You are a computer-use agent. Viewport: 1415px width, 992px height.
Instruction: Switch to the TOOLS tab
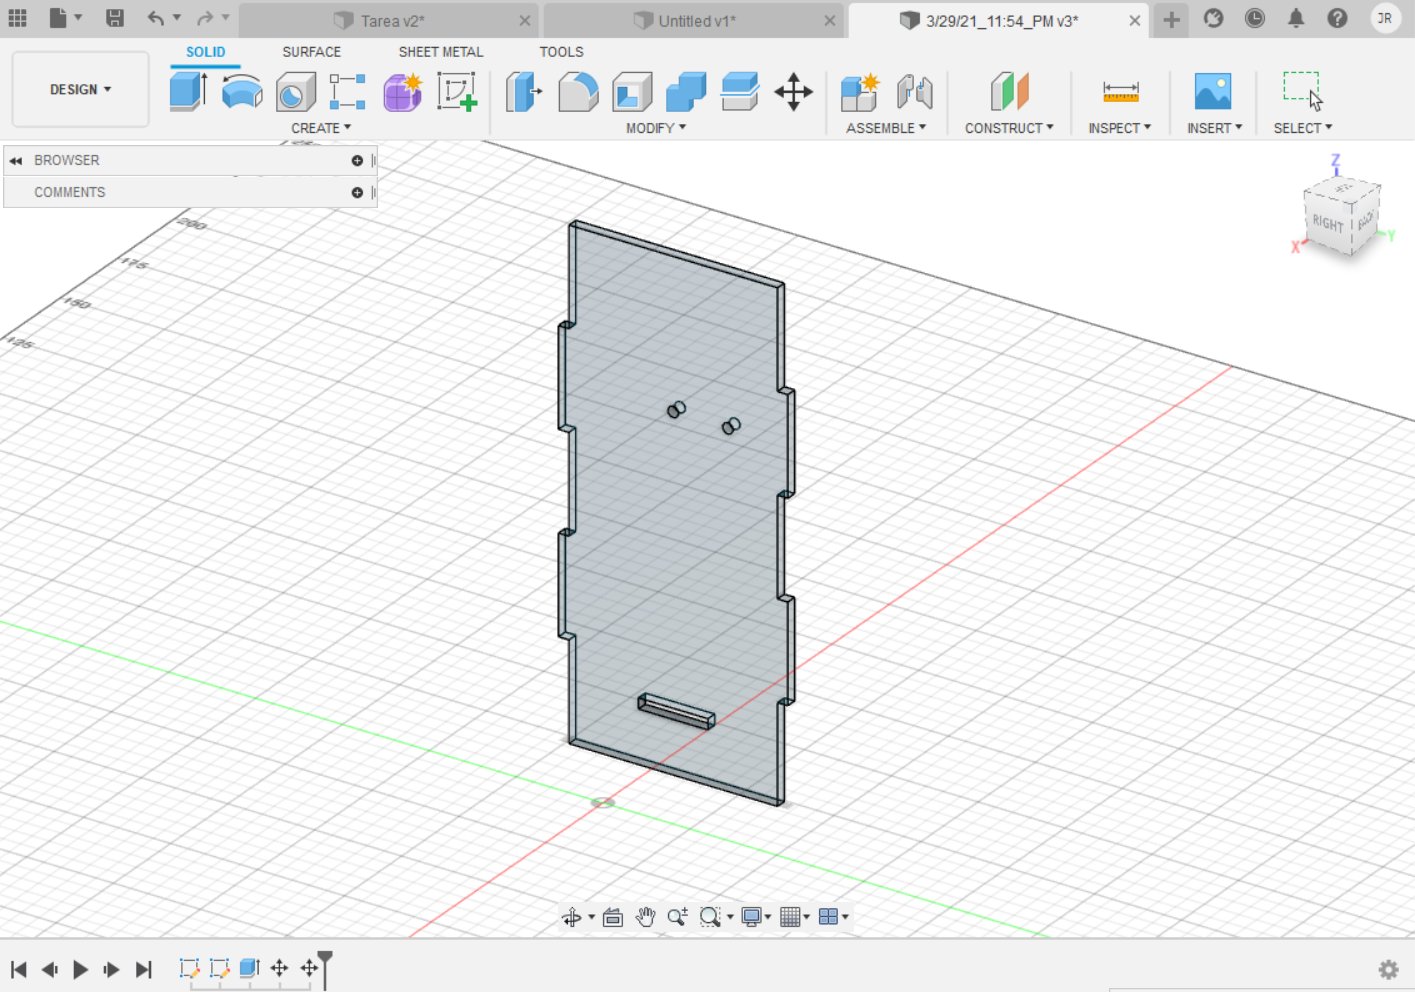(x=561, y=52)
